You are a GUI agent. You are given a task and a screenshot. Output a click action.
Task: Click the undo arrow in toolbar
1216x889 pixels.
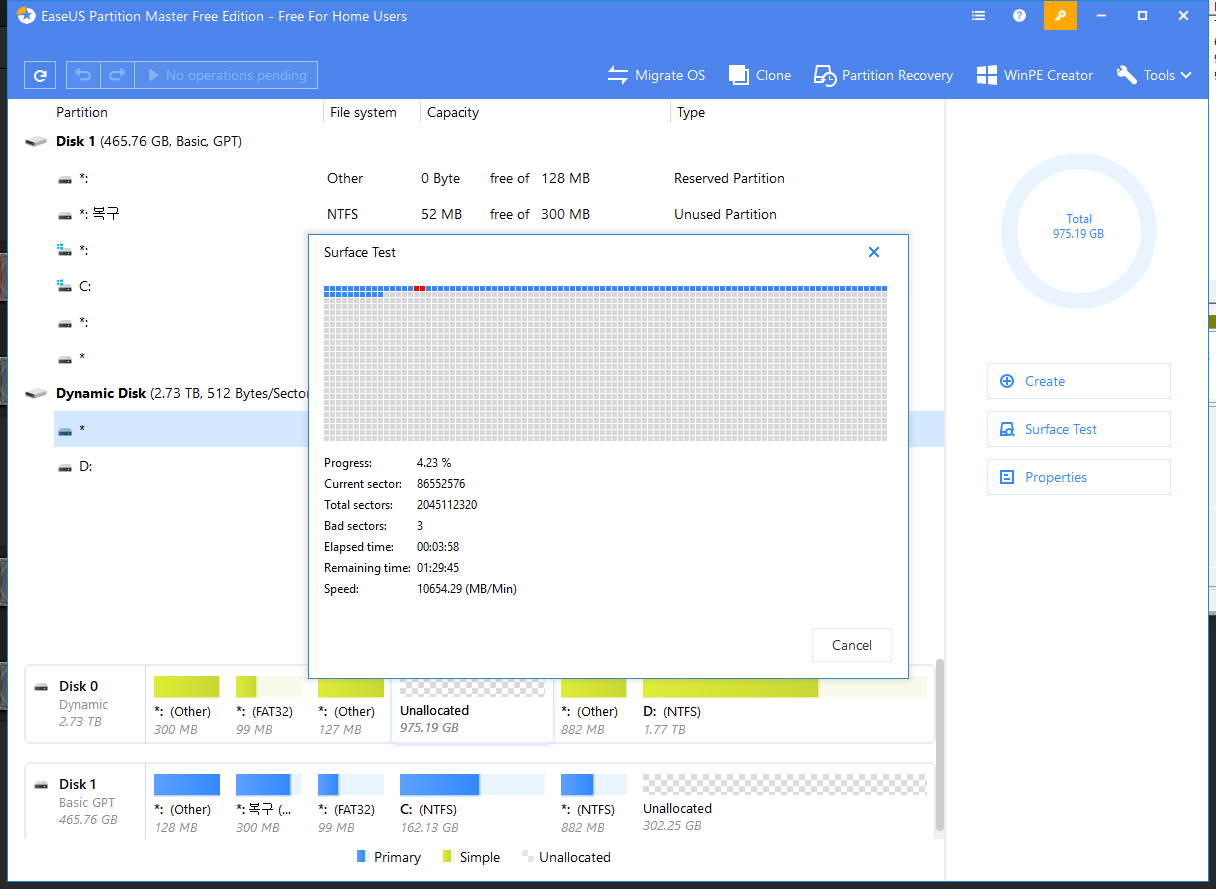(83, 75)
